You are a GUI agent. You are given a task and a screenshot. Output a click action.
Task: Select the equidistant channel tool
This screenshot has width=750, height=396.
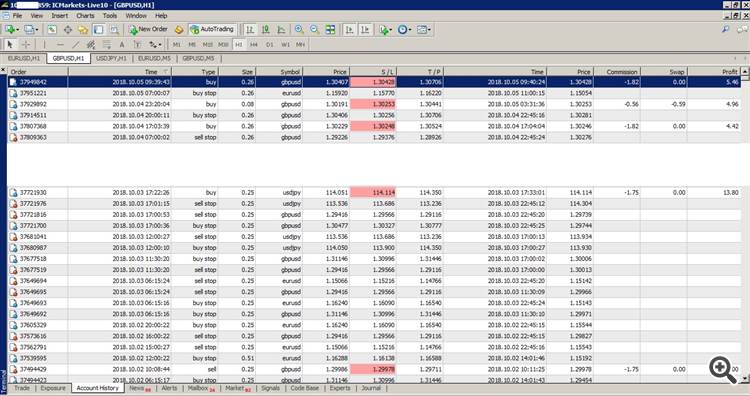(91, 44)
